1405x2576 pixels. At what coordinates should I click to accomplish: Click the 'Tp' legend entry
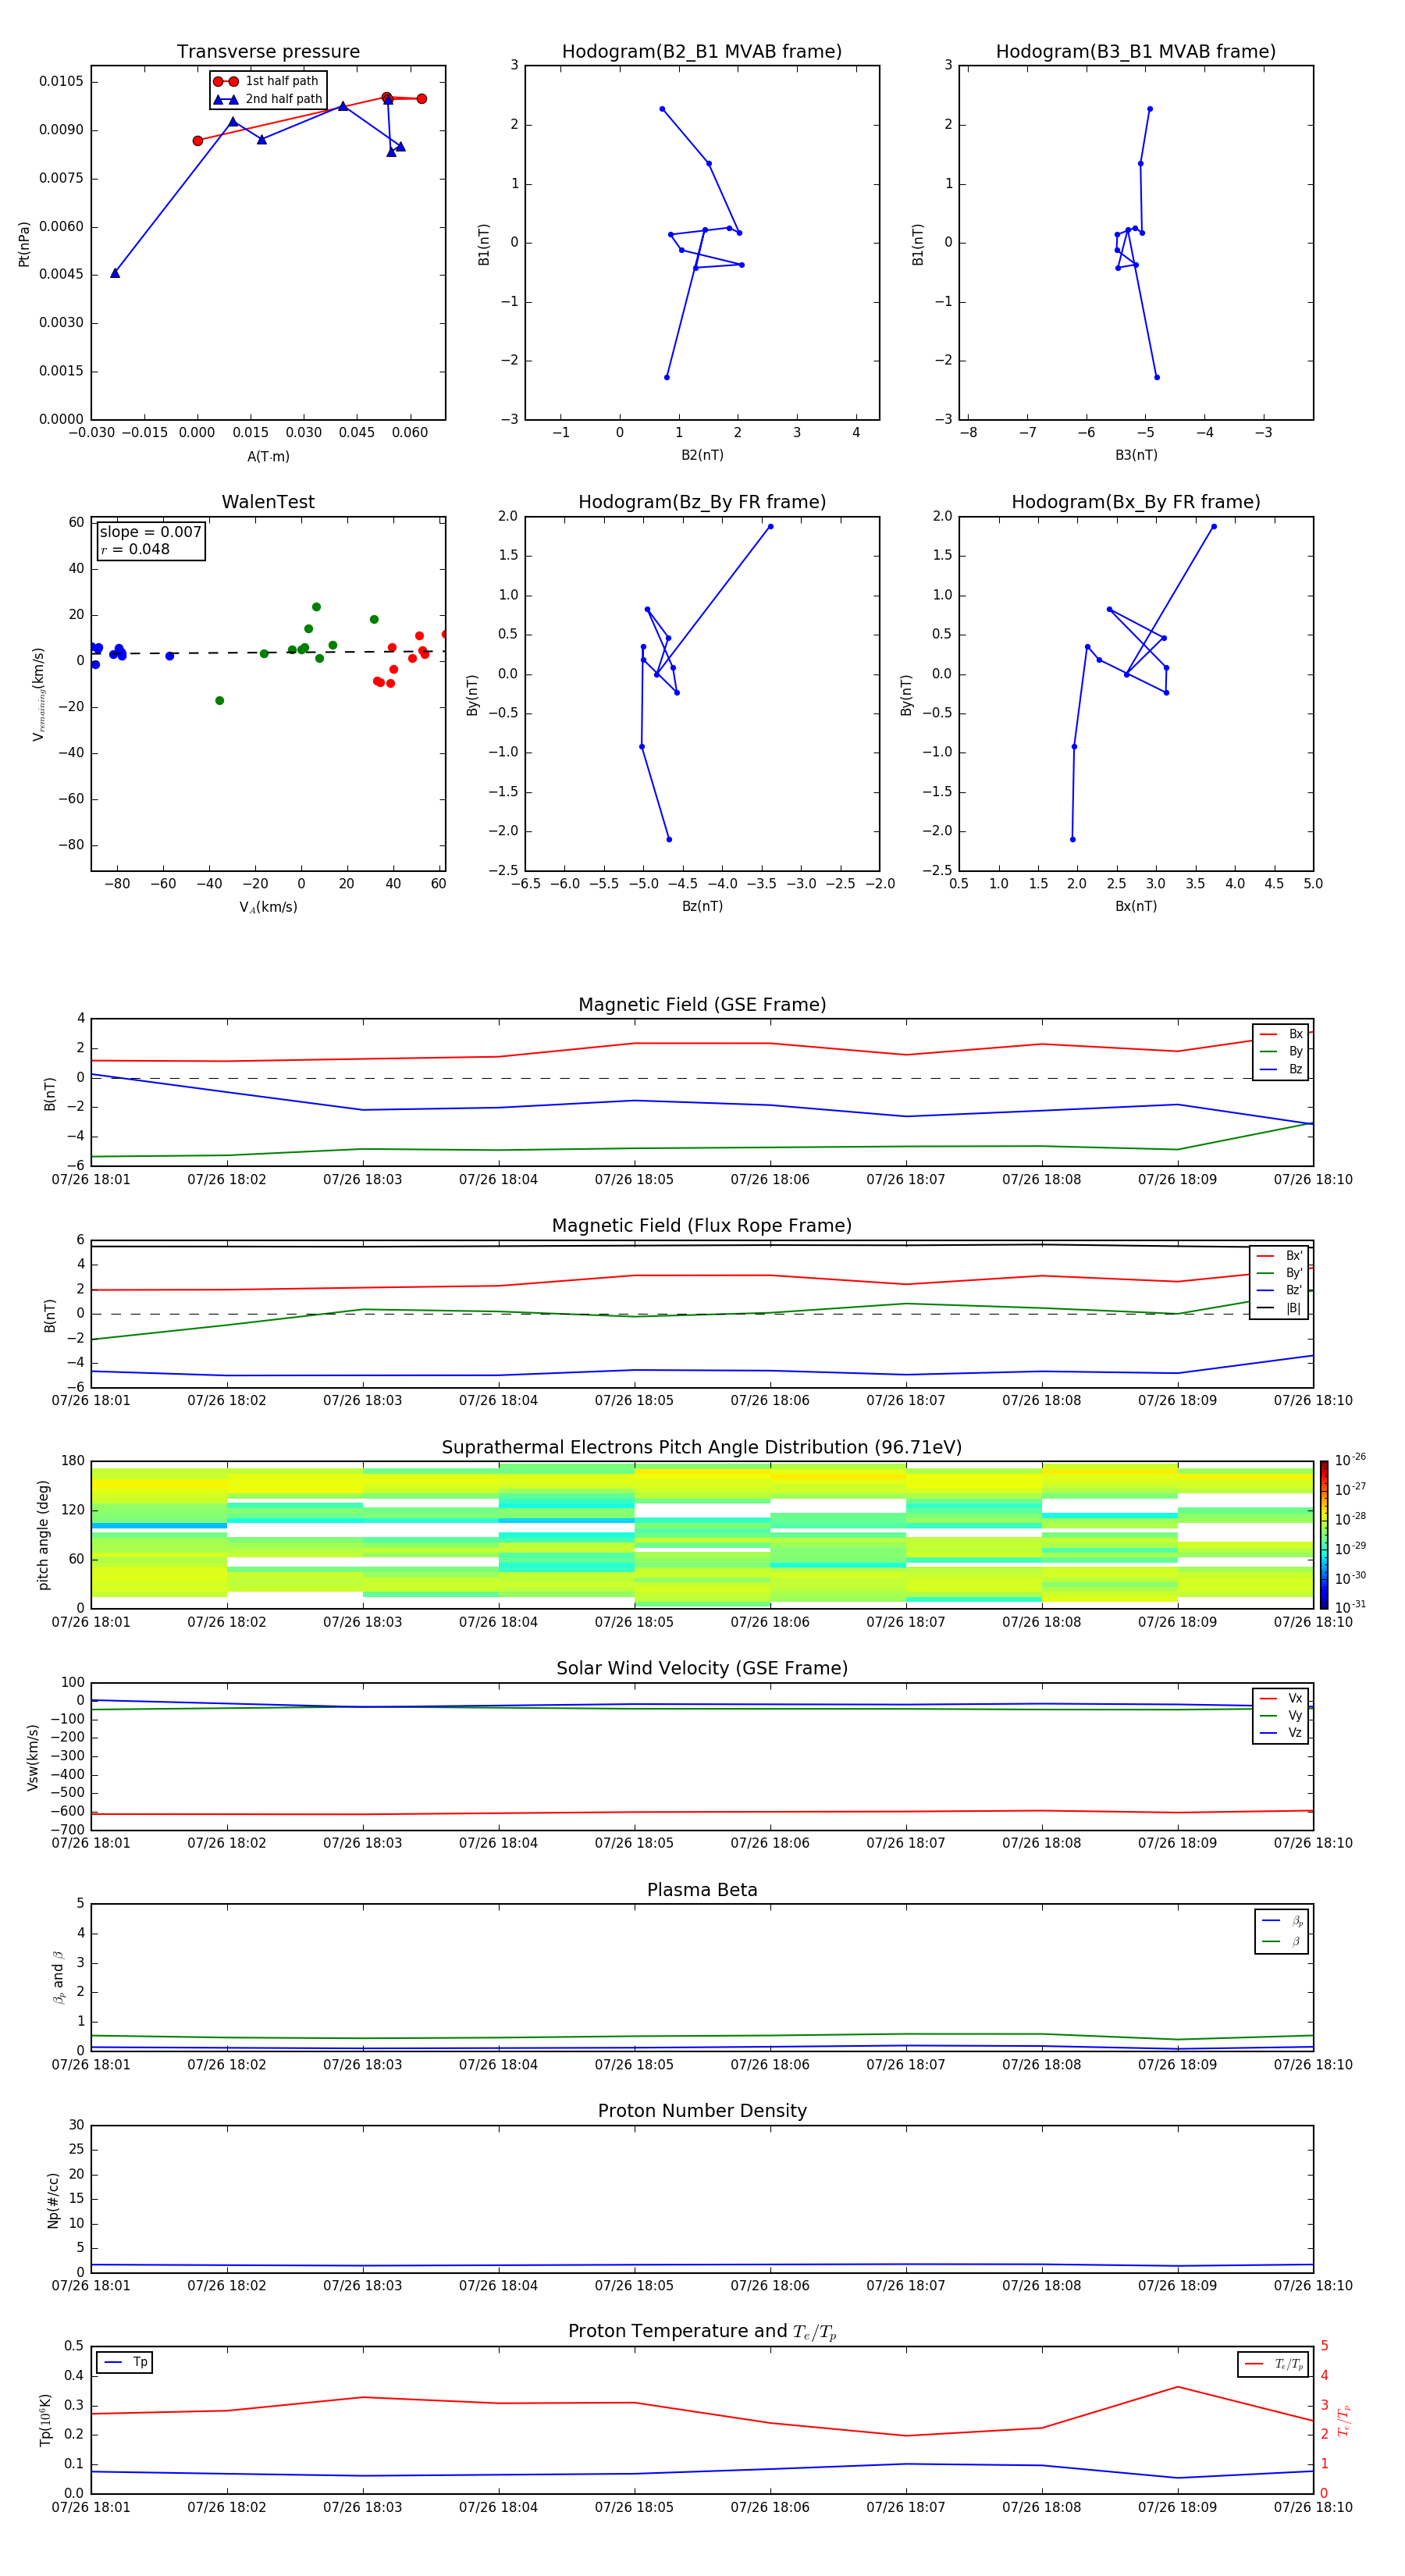126,2362
